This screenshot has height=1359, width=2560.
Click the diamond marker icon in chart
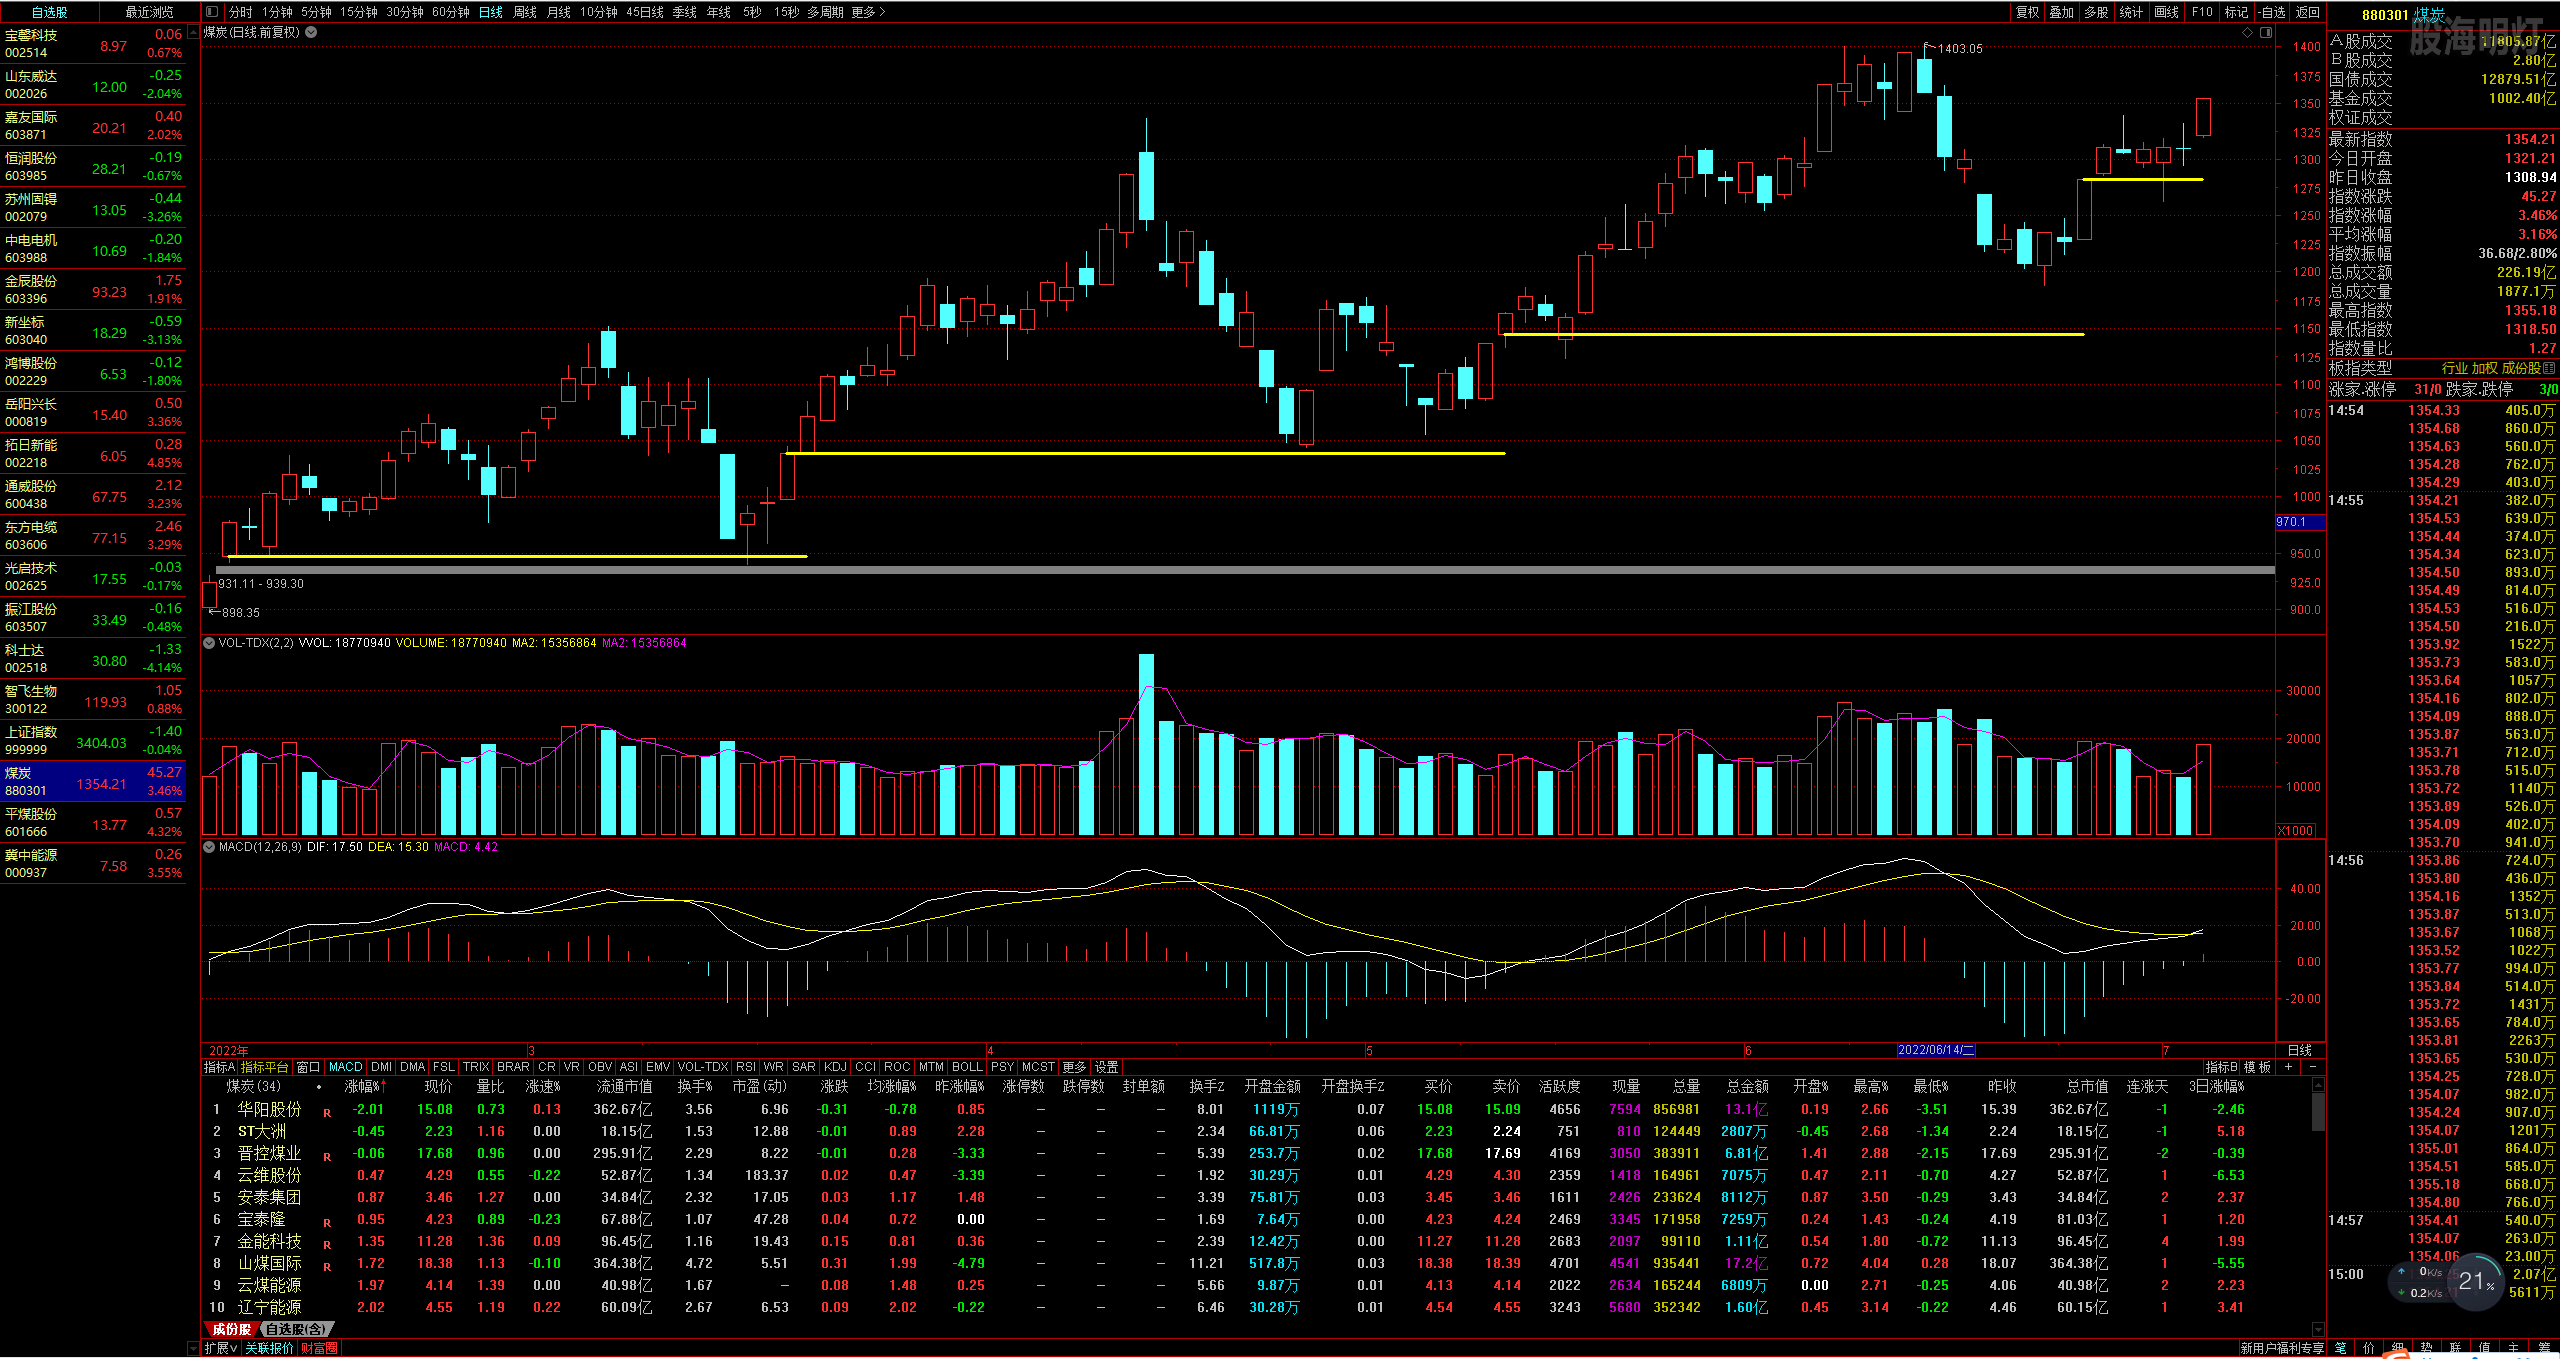pyautogui.click(x=2248, y=32)
